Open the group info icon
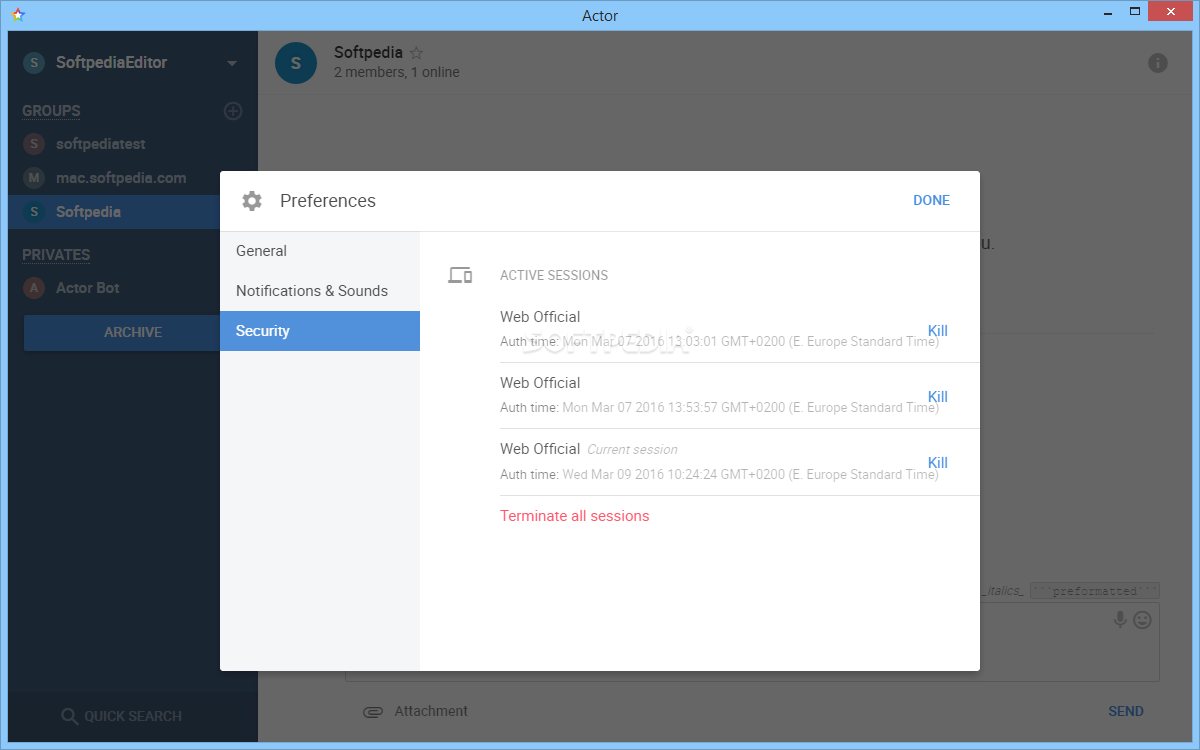Viewport: 1200px width, 750px height. click(1158, 63)
